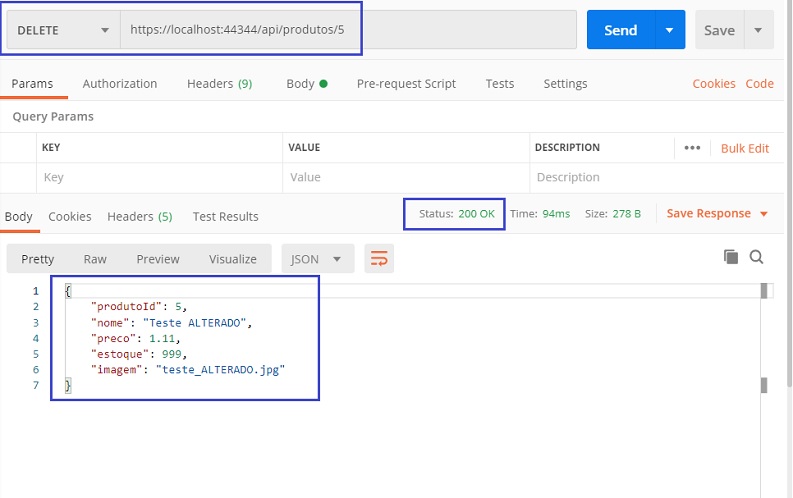Click the Value input cell
This screenshot has width=793, height=498.
(x=406, y=177)
